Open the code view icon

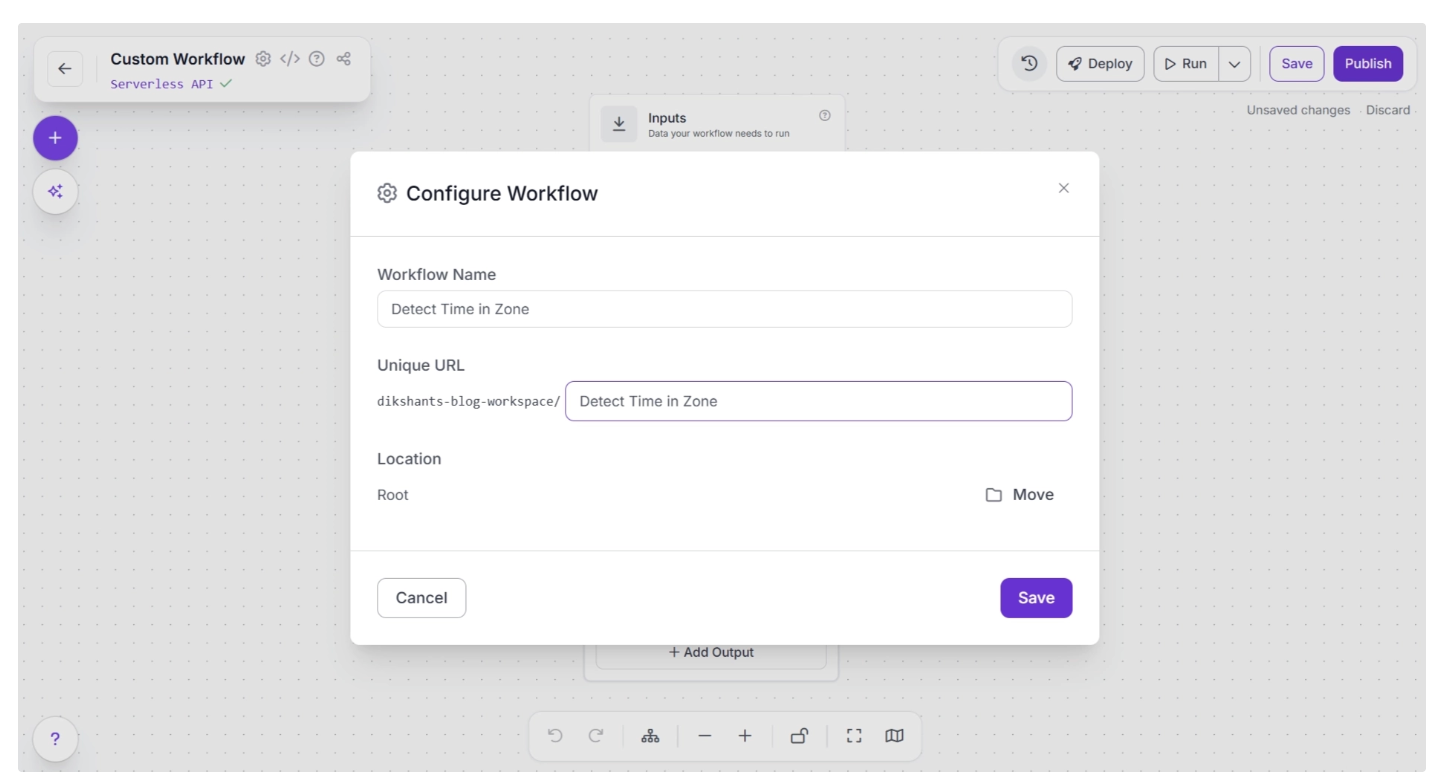(x=289, y=59)
